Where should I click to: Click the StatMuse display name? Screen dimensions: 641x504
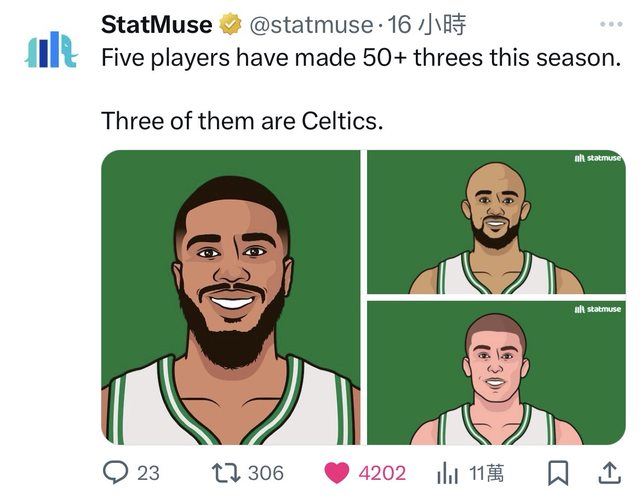click(x=156, y=24)
